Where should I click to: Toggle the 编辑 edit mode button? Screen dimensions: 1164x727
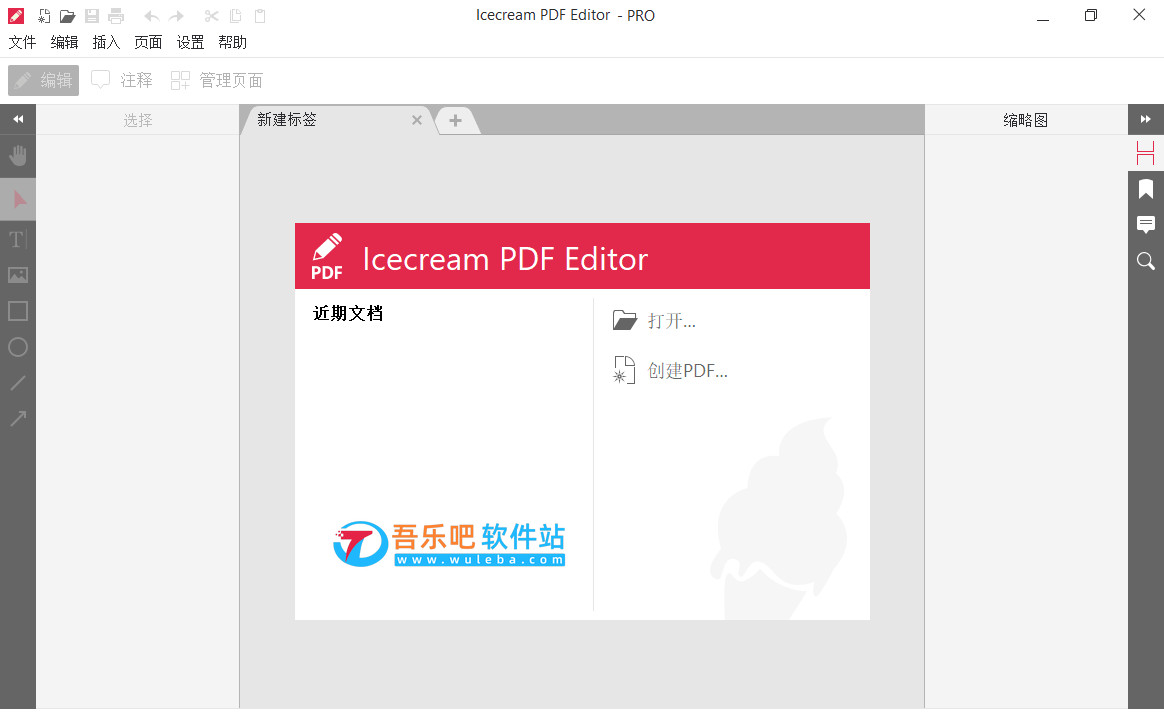coord(43,80)
